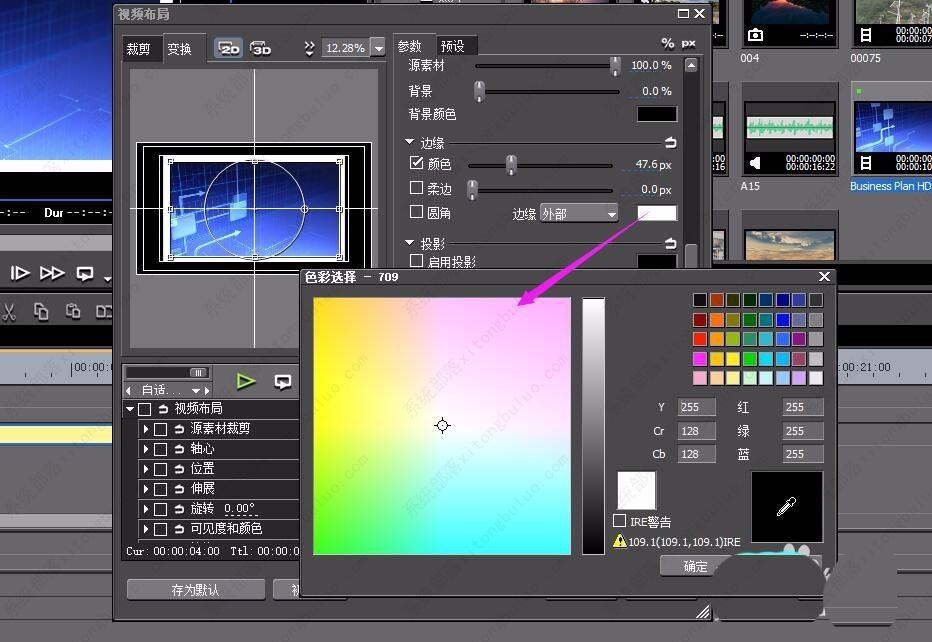Reset the 边缘 section settings
The image size is (932, 642).
(670, 143)
